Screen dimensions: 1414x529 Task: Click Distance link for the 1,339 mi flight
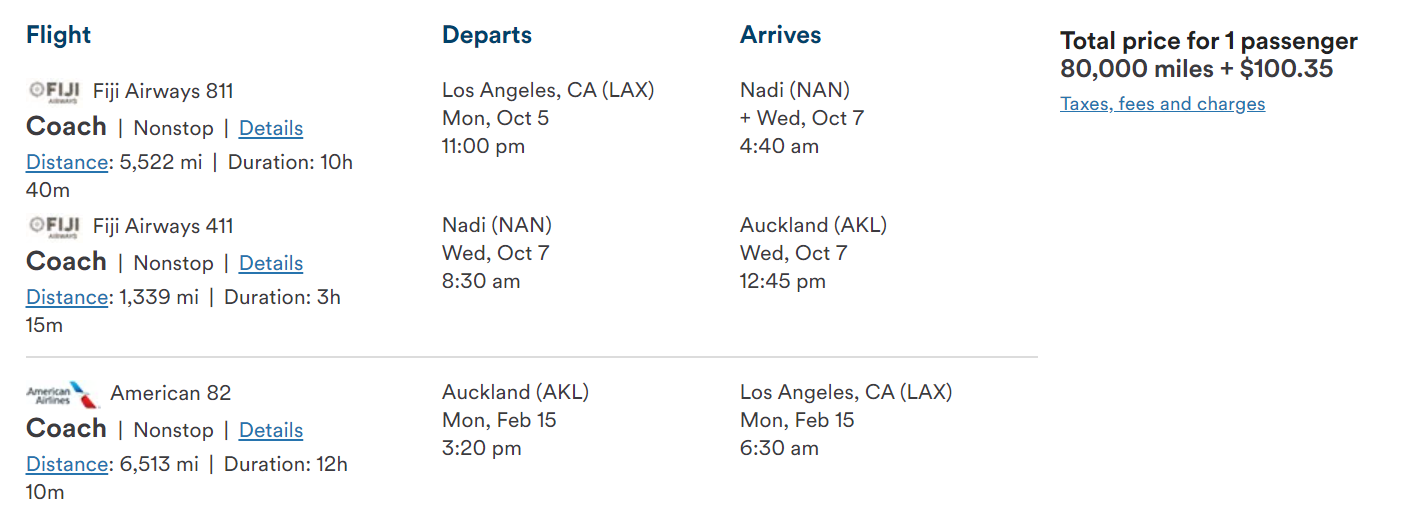pos(66,297)
